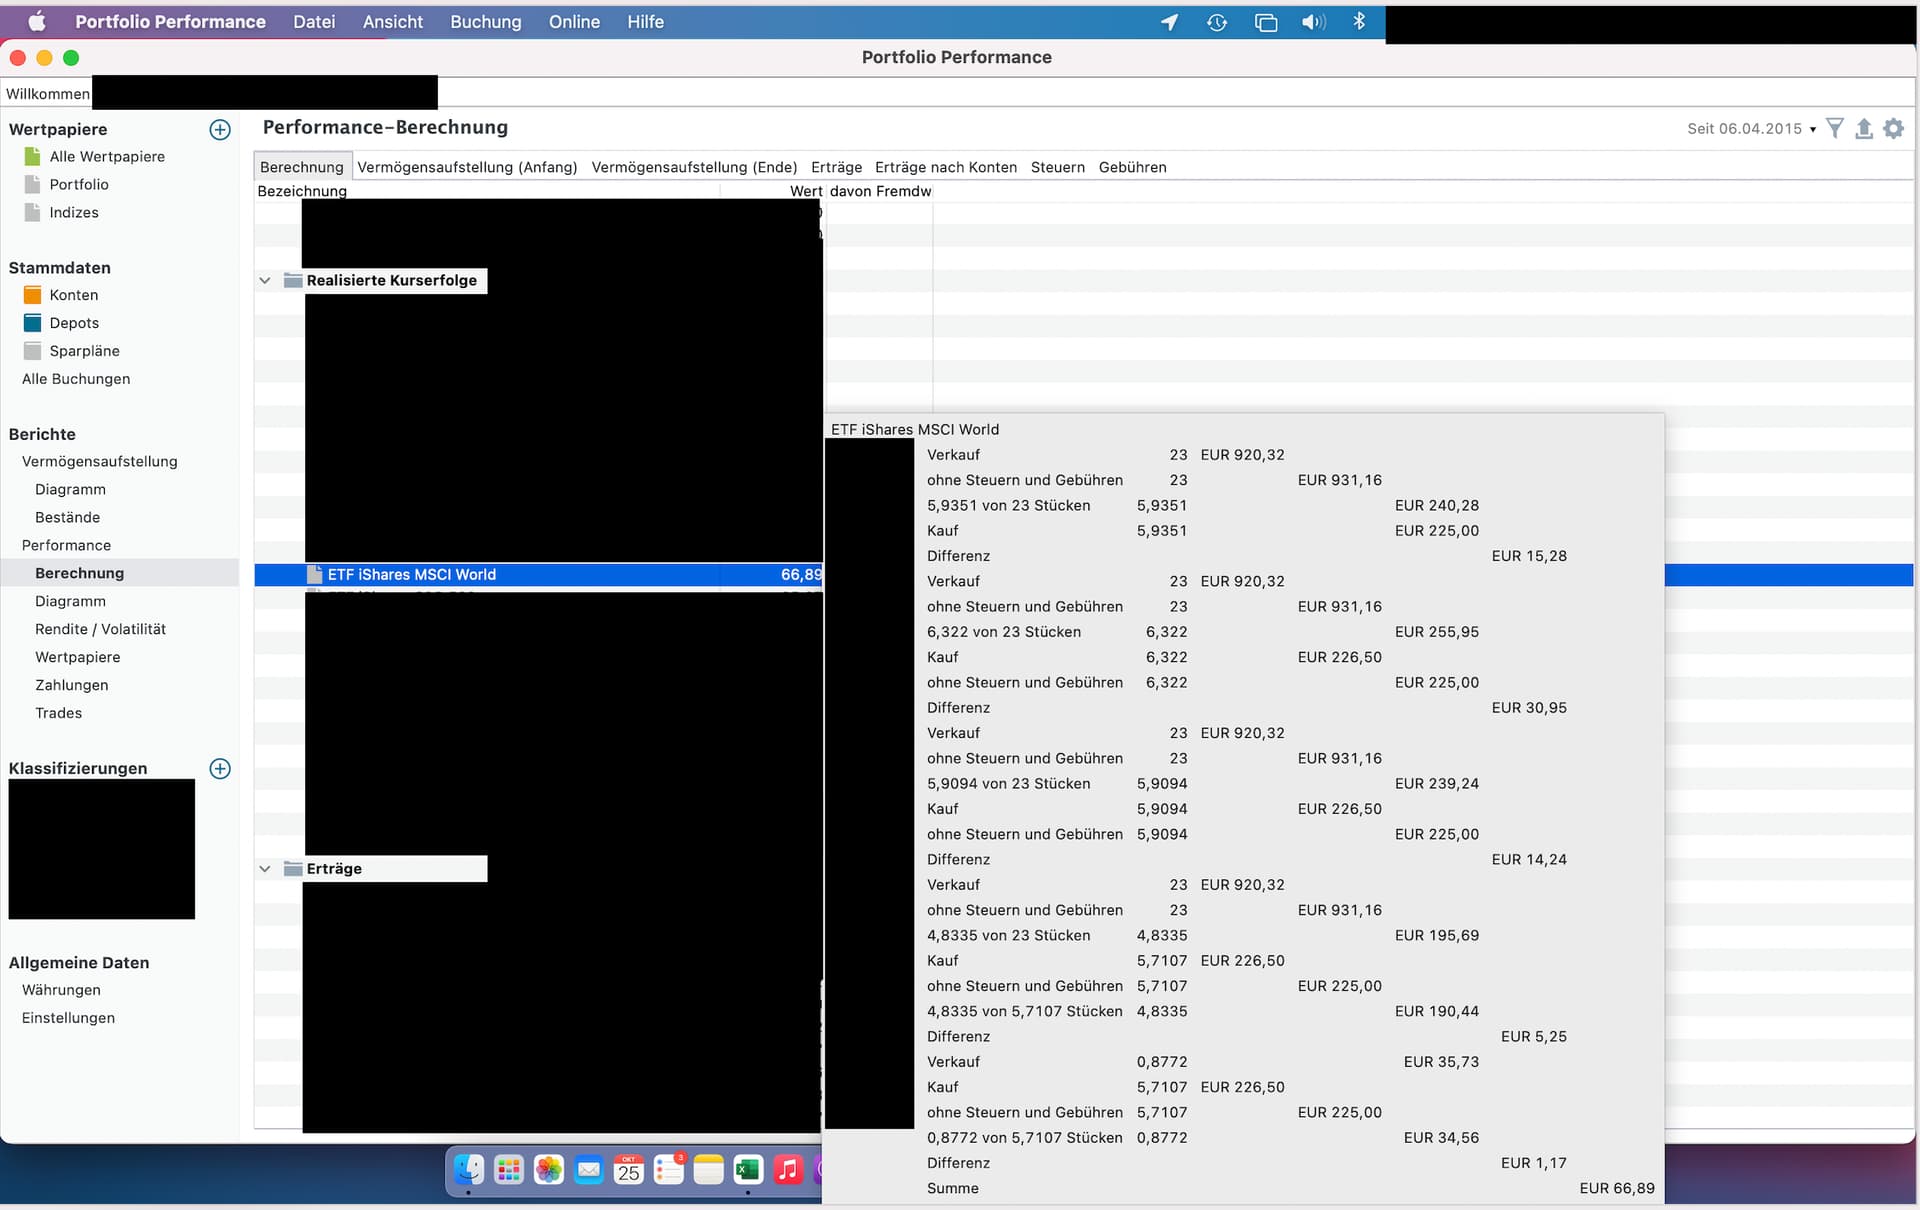The height and width of the screenshot is (1210, 1920).
Task: Open Alle Buchungen
Action: 76,379
